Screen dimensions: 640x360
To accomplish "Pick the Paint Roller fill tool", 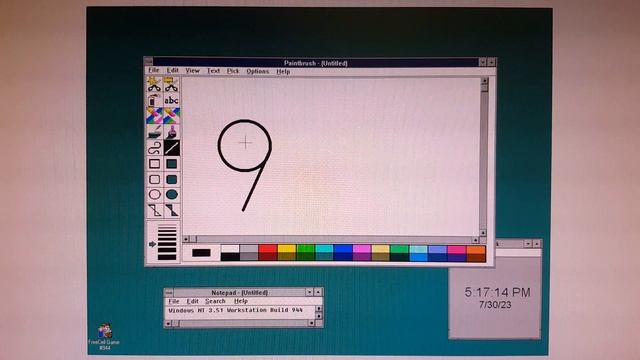I will click(x=154, y=132).
